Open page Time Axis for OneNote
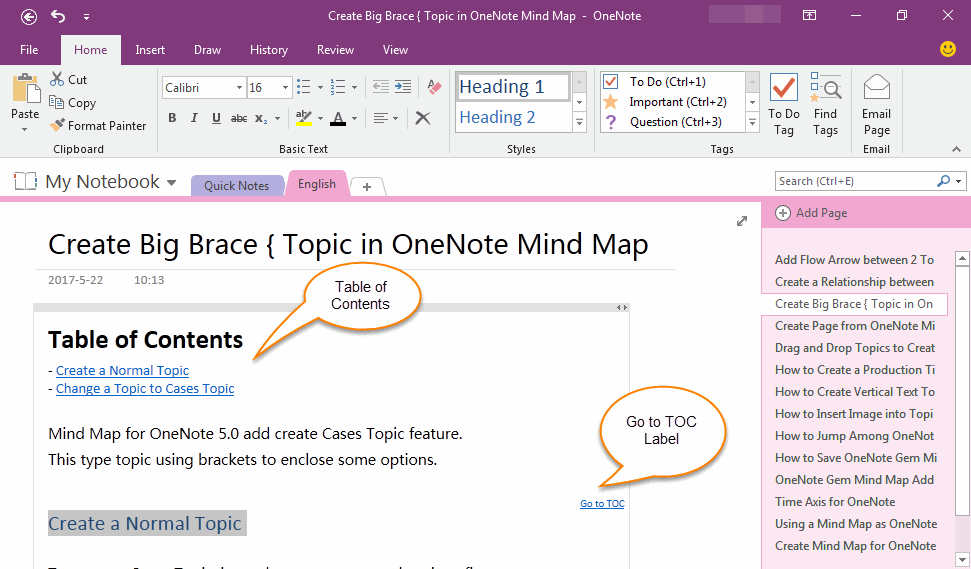The width and height of the screenshot is (971, 569). click(x=835, y=502)
